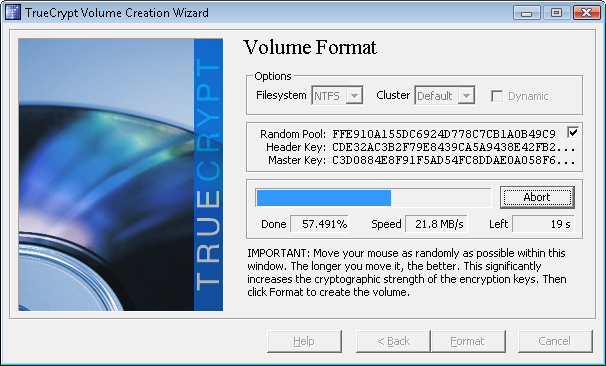The image size is (606, 366).
Task: Toggle the Random Pool display checkbox
Action: click(x=573, y=133)
